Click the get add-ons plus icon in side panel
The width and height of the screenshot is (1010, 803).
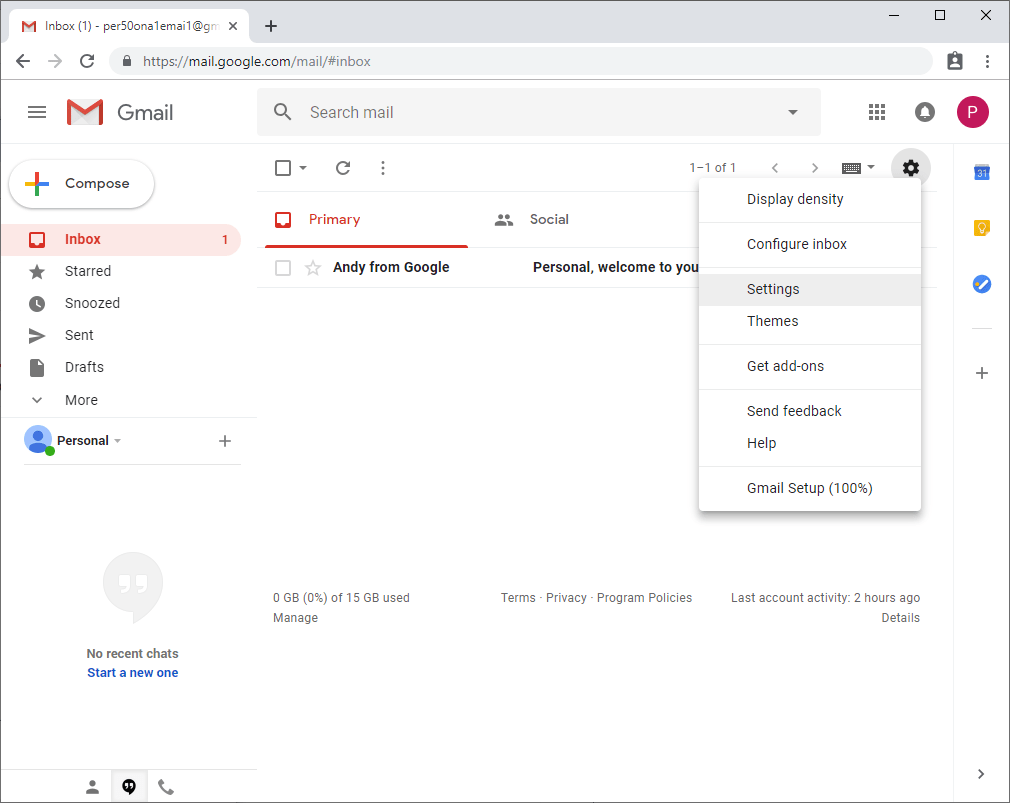pos(982,373)
